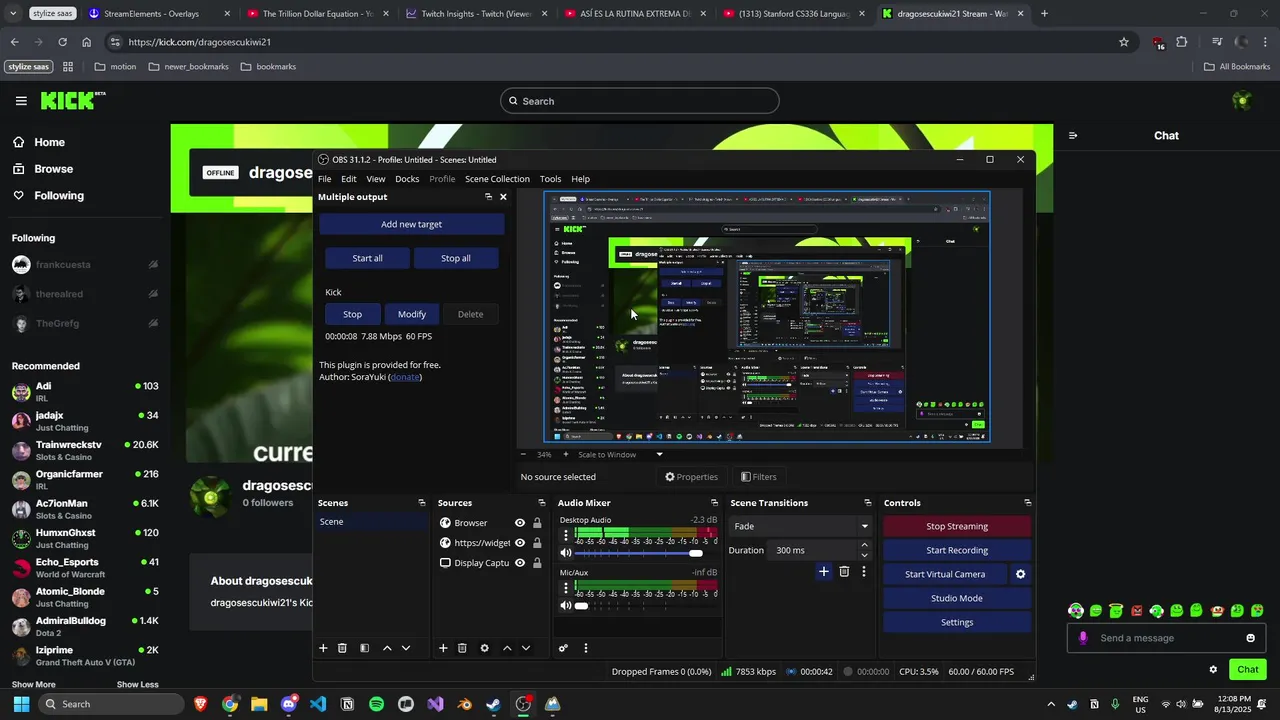
Task: Close the Multiple output dock
Action: (503, 197)
